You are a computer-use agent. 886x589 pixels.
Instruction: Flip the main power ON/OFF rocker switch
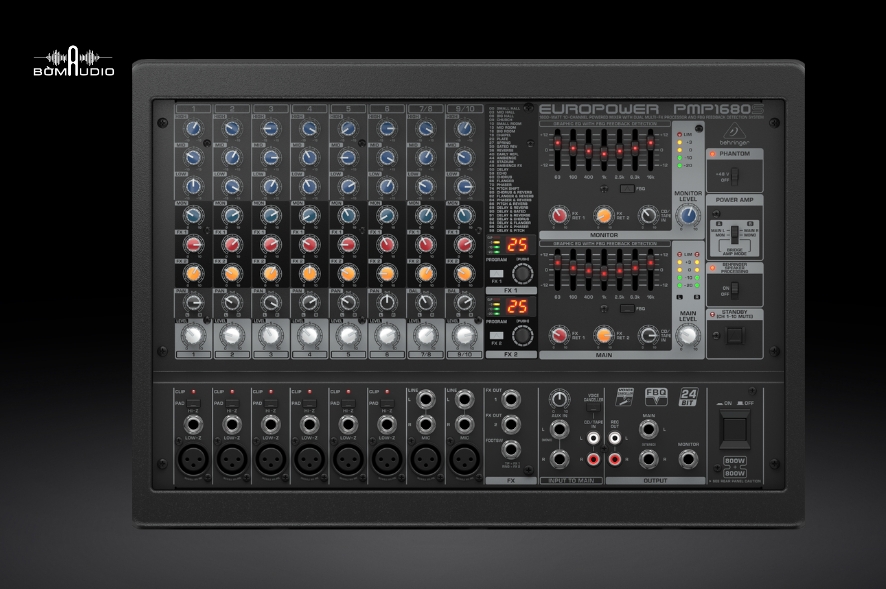click(x=735, y=429)
